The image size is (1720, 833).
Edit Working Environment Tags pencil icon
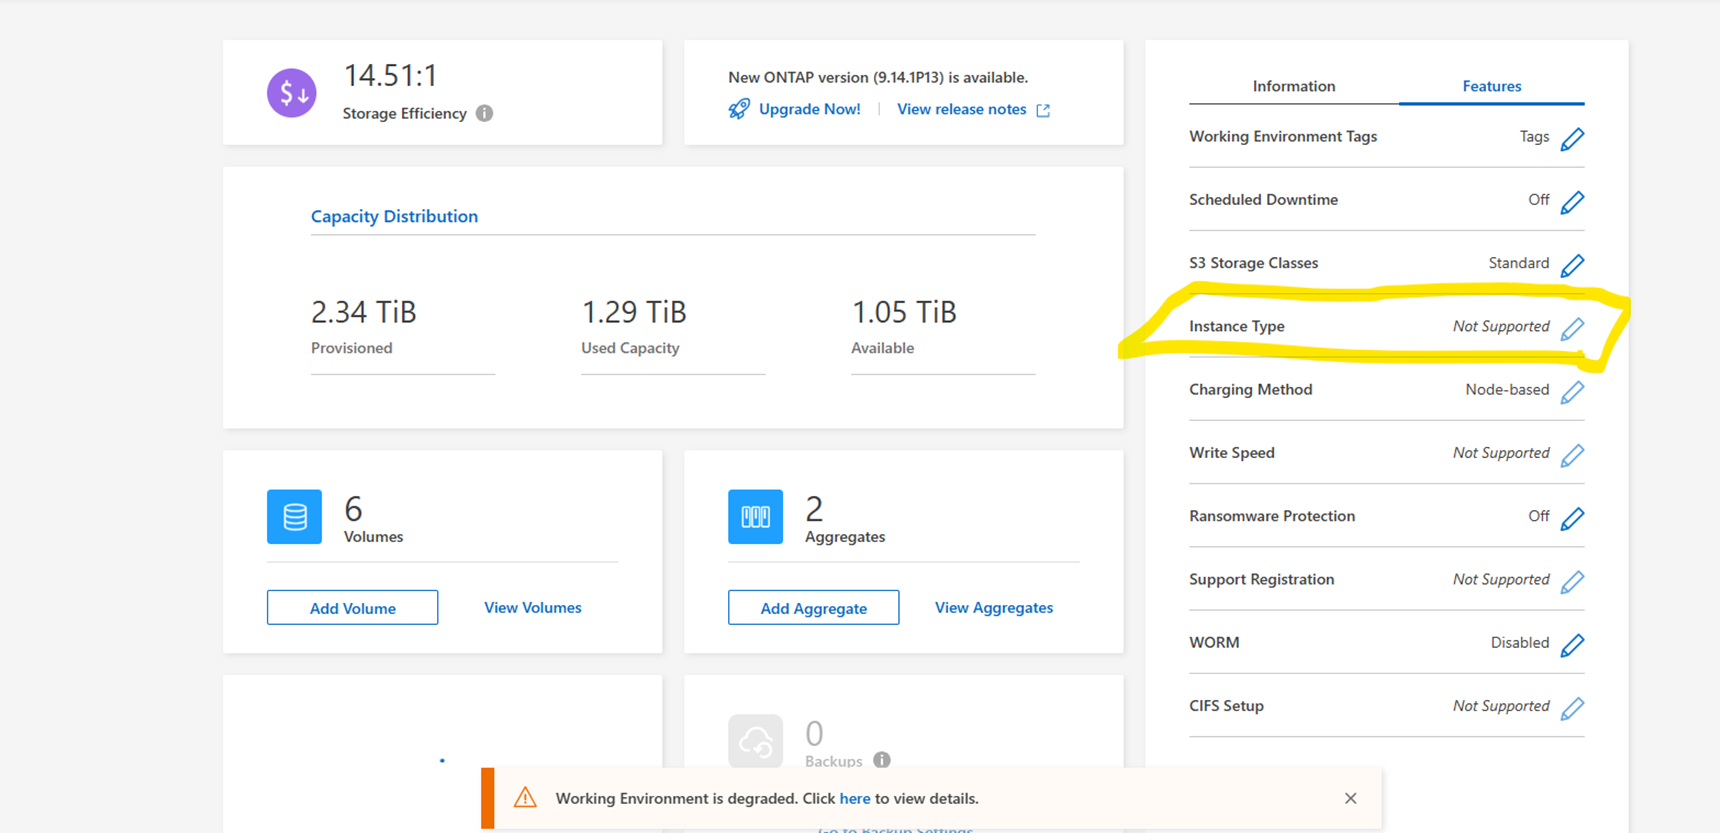tap(1572, 138)
